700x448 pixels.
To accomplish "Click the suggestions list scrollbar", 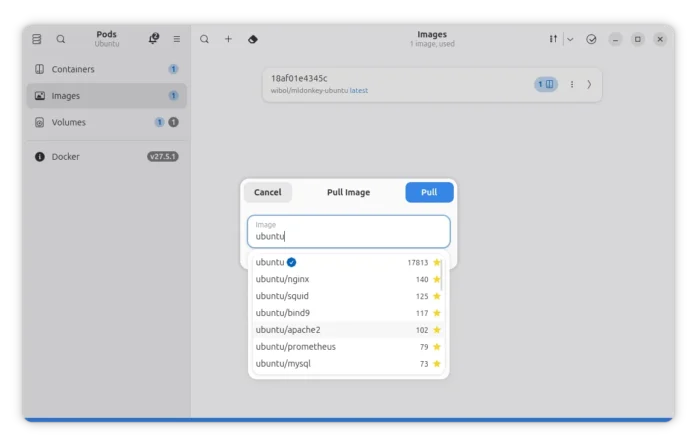I will [442, 274].
